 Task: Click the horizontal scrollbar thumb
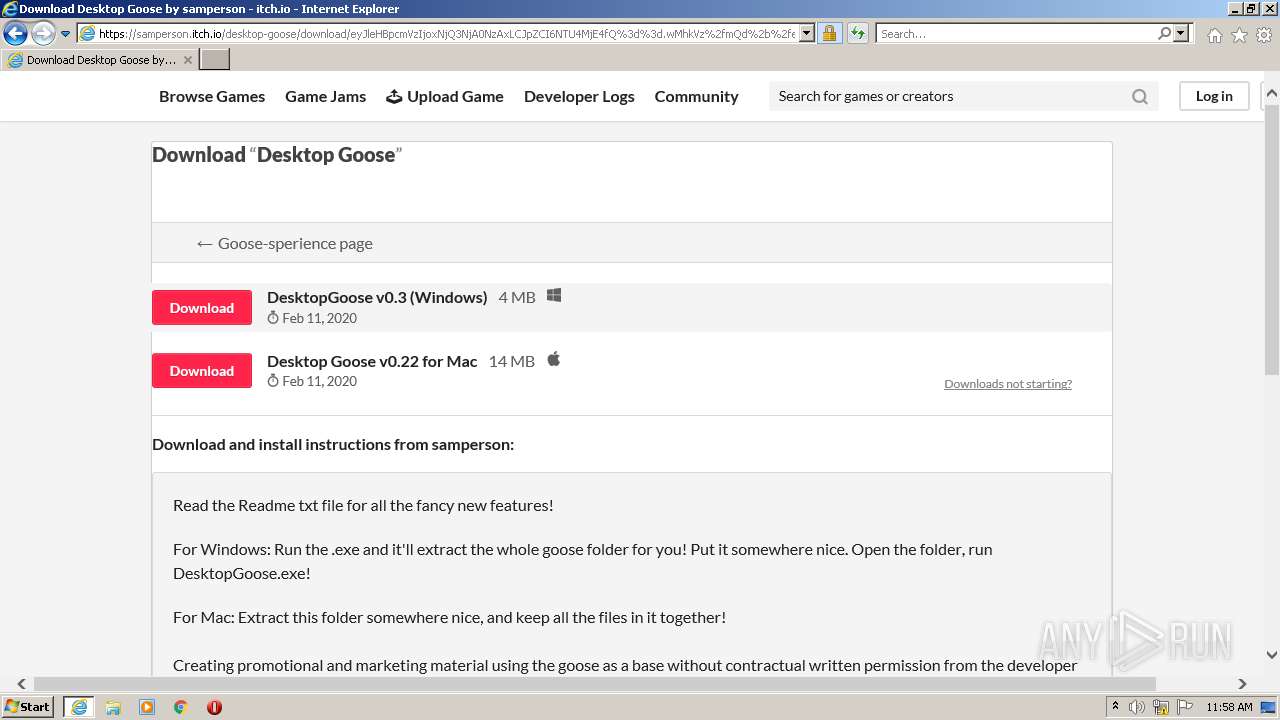[x=595, y=684]
